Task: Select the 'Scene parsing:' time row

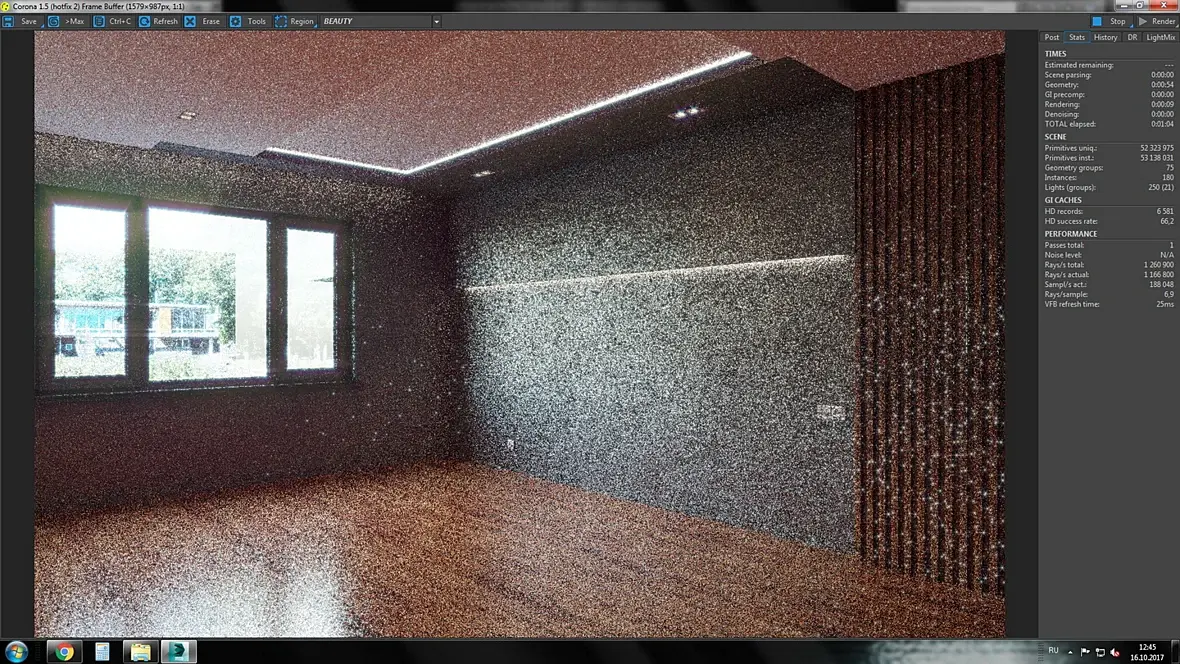Action: click(1109, 75)
